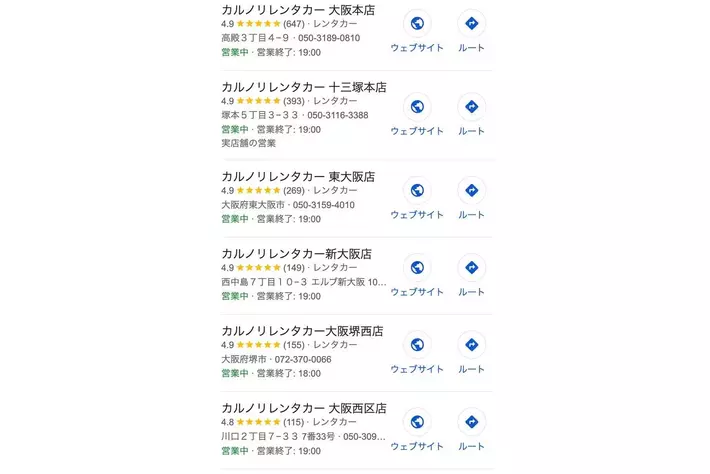Screen dimensions: 710x474
Task: Open カルノリレンタカー 大阪西区店 listing title
Action: point(303,408)
